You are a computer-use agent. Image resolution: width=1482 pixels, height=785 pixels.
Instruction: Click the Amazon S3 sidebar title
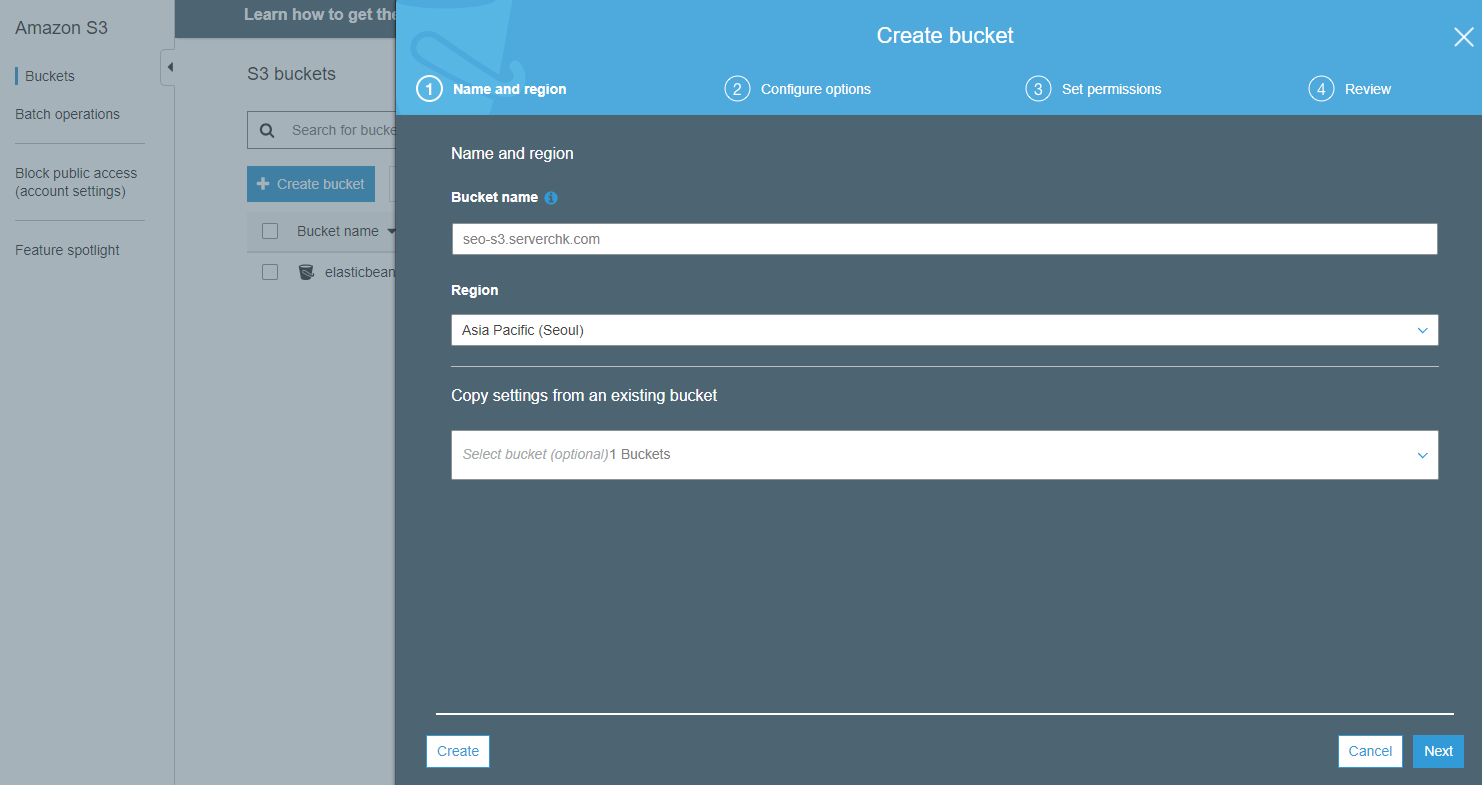tap(61, 28)
